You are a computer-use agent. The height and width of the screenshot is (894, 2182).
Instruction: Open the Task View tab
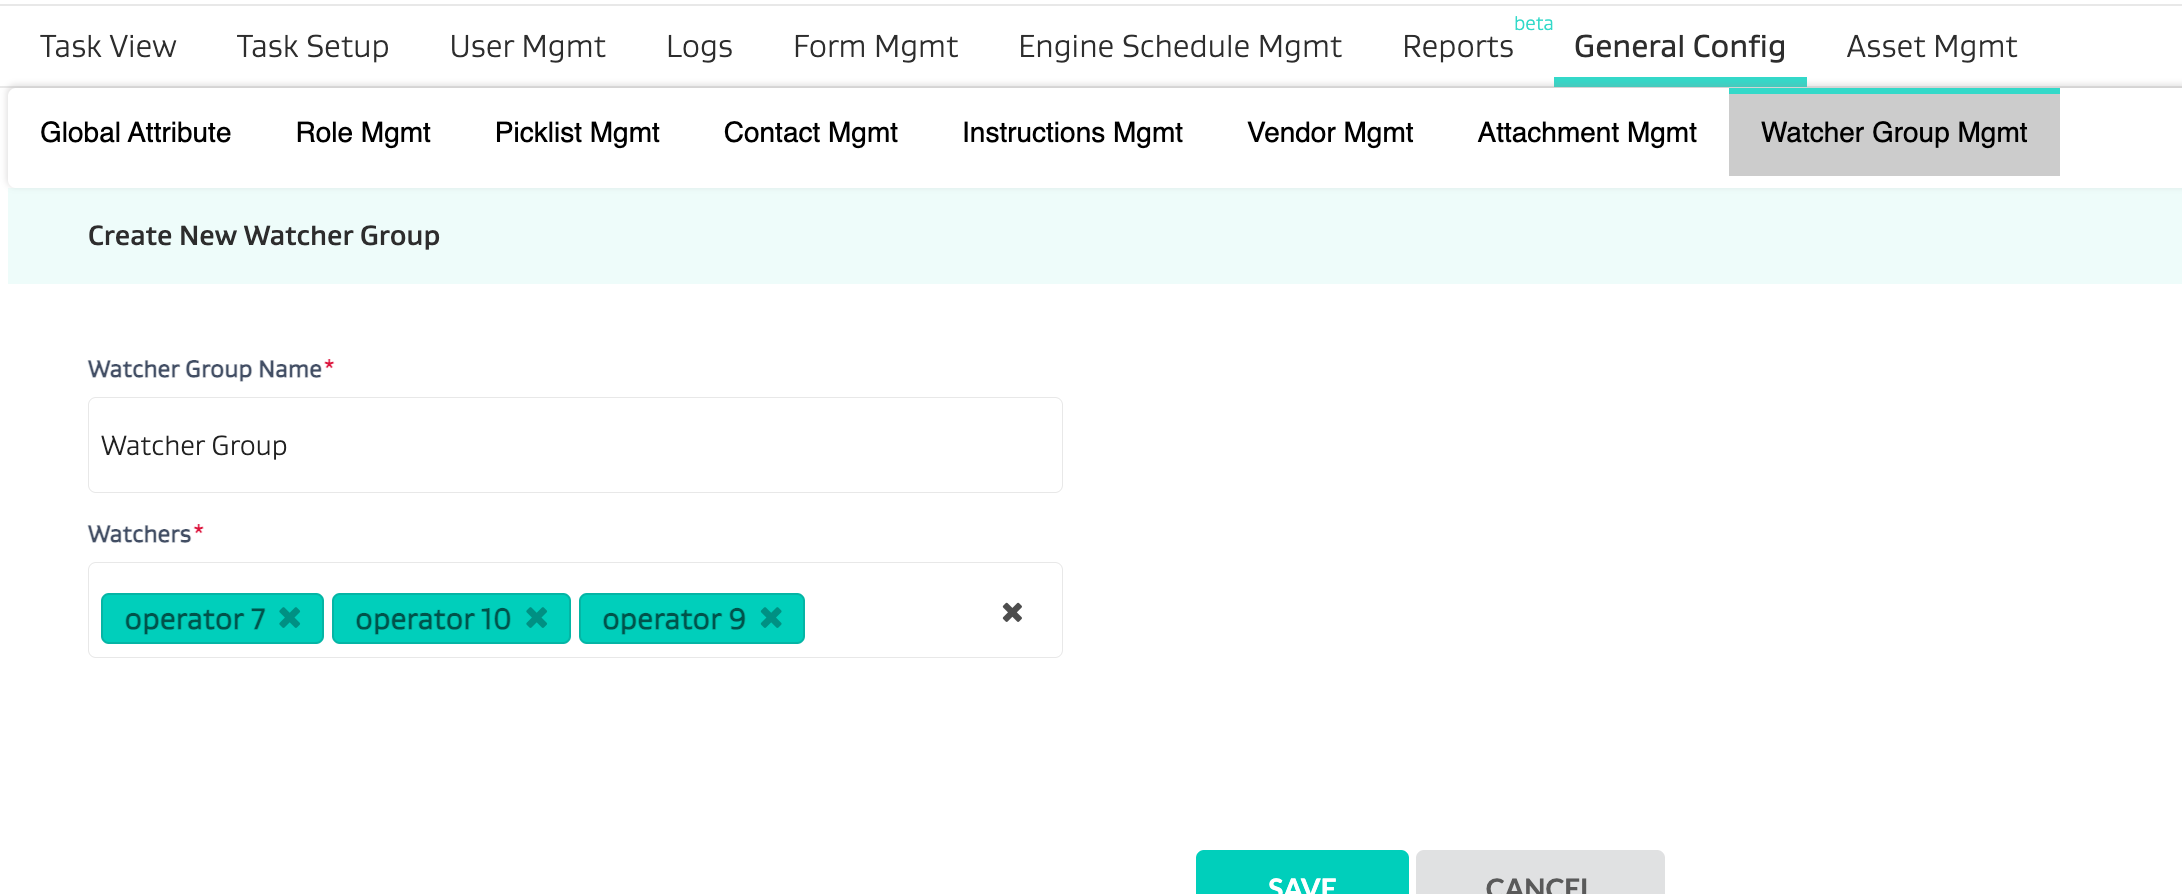tap(108, 46)
